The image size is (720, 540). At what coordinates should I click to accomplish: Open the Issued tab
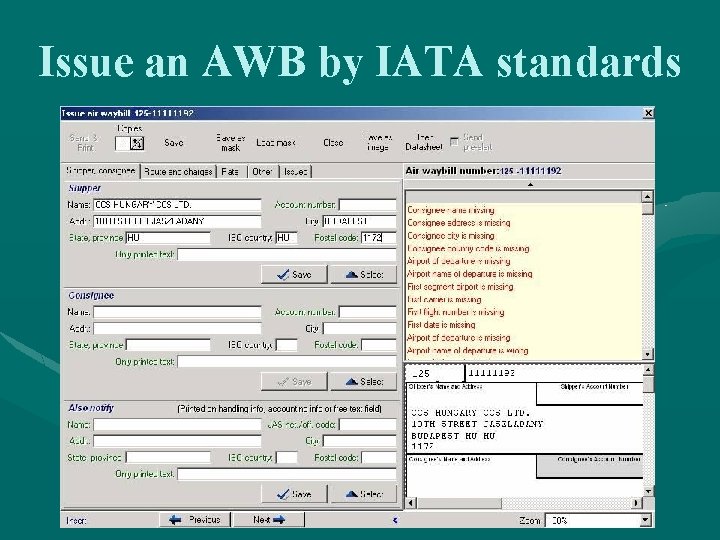[295, 172]
